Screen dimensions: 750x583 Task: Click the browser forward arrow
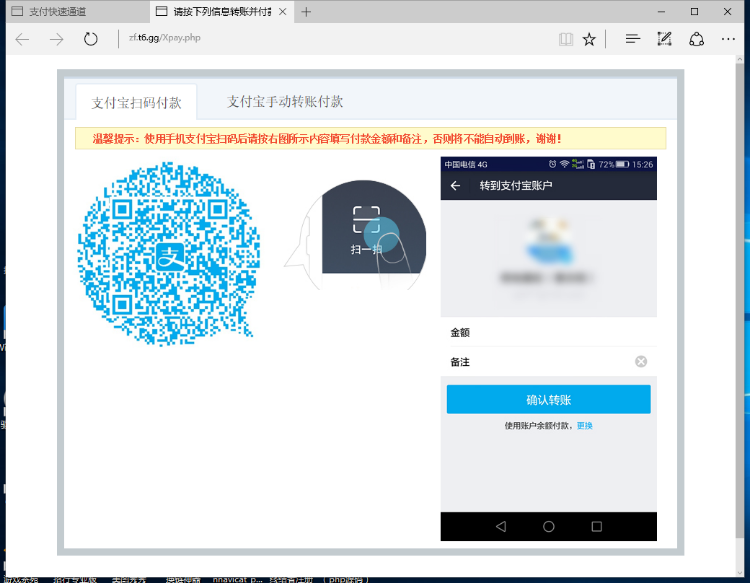56,39
